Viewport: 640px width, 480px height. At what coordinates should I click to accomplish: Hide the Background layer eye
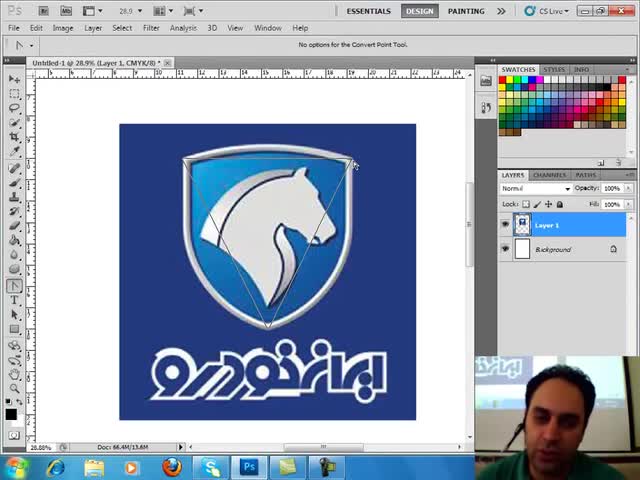[505, 249]
